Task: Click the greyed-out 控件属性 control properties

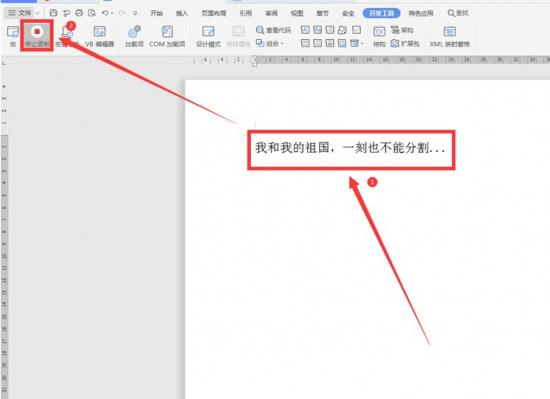Action: pyautogui.click(x=238, y=36)
